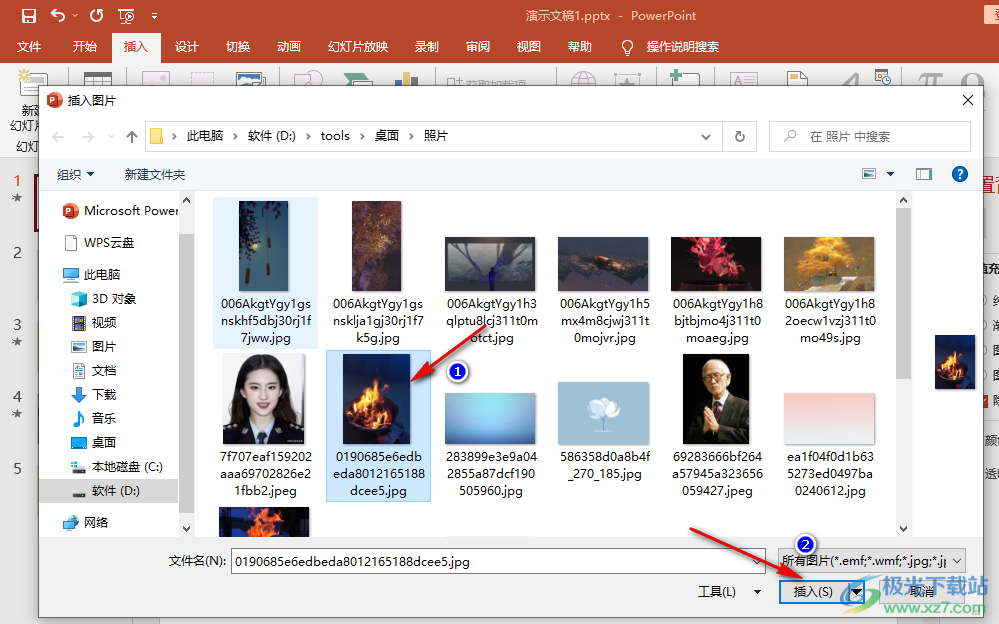Select 网络 in the navigation pane
This screenshot has height=624, width=999.
[x=86, y=523]
